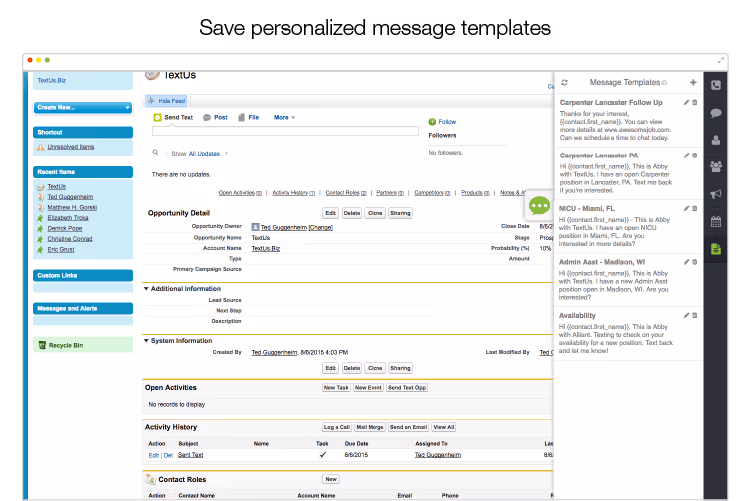751x501 pixels.
Task: Click Edit link in the Sent Text row
Action: [153, 455]
